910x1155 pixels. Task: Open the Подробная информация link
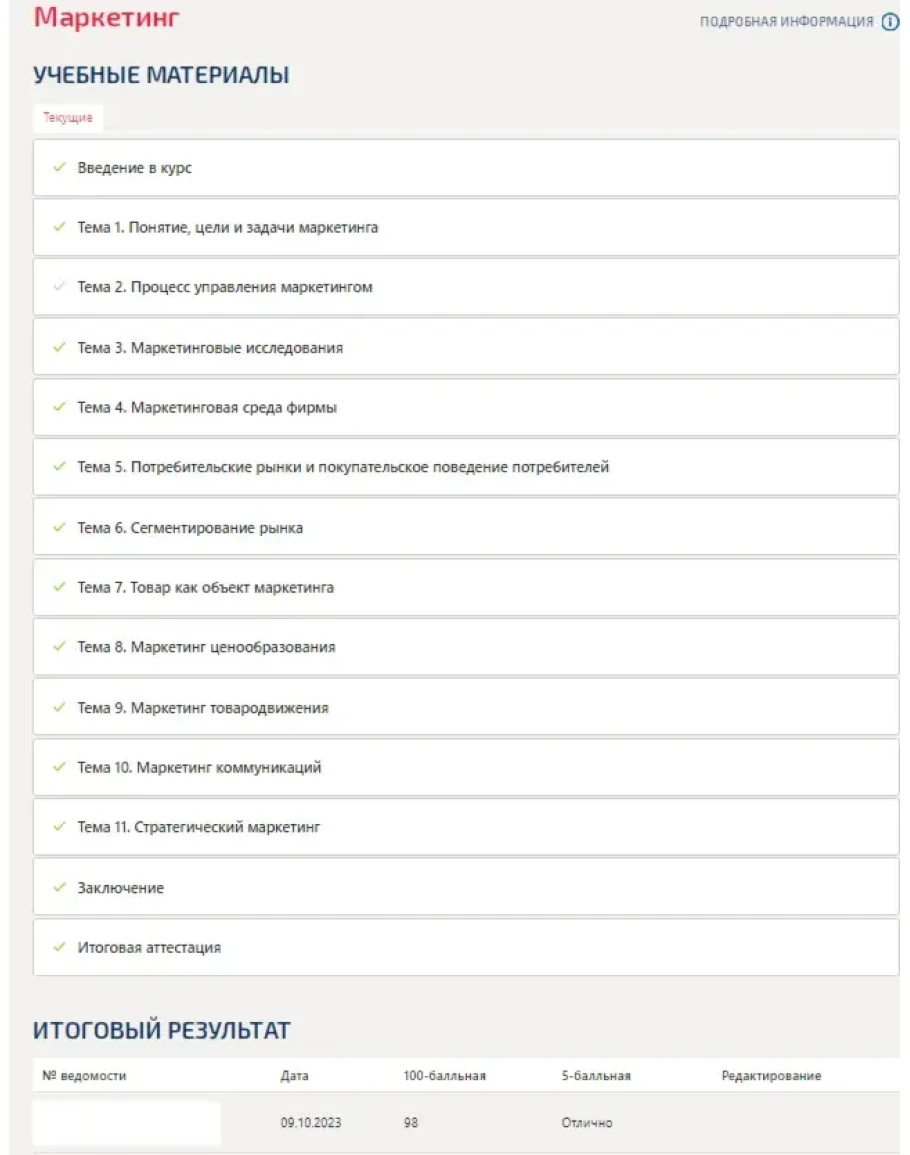click(786, 22)
